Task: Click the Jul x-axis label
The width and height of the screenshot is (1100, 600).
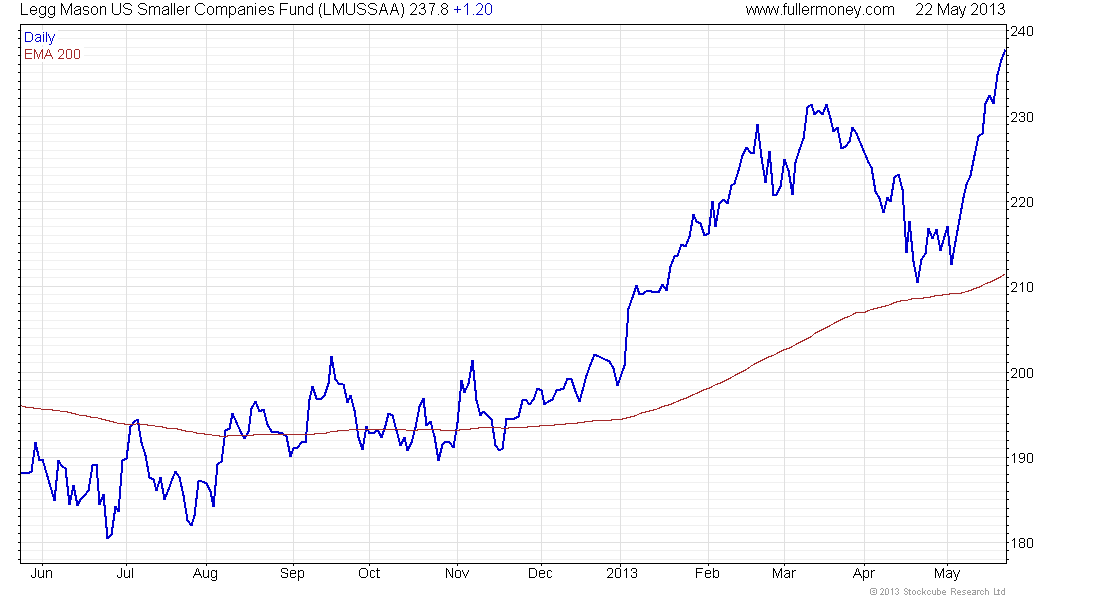Action: click(x=125, y=573)
